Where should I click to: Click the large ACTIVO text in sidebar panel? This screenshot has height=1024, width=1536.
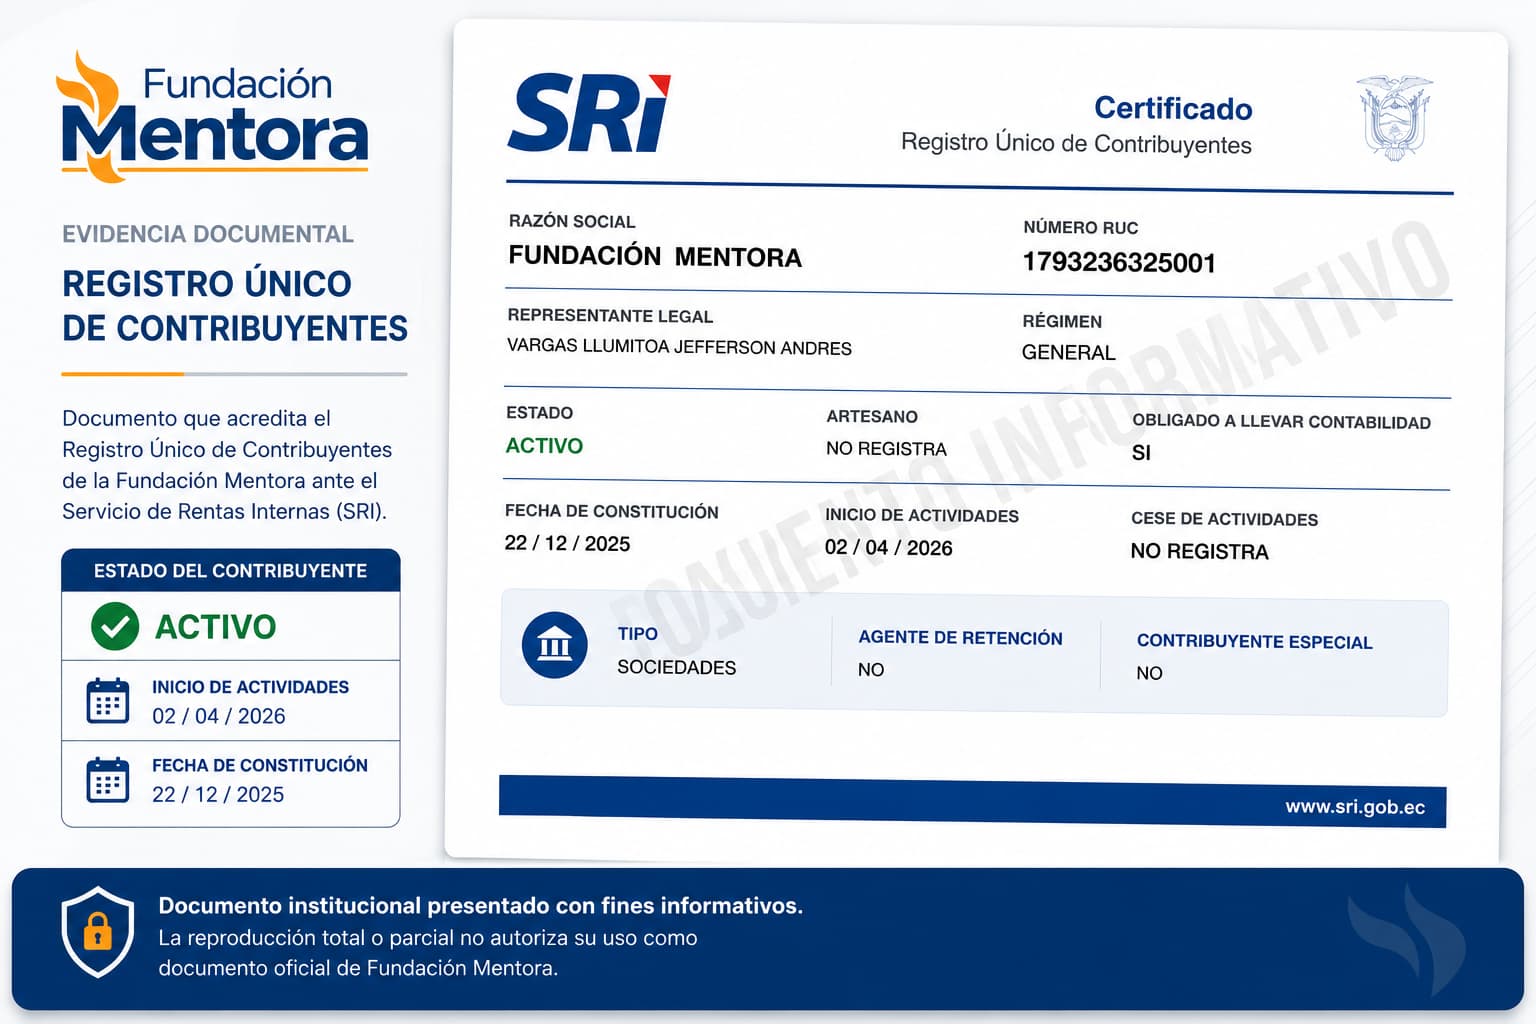point(216,627)
